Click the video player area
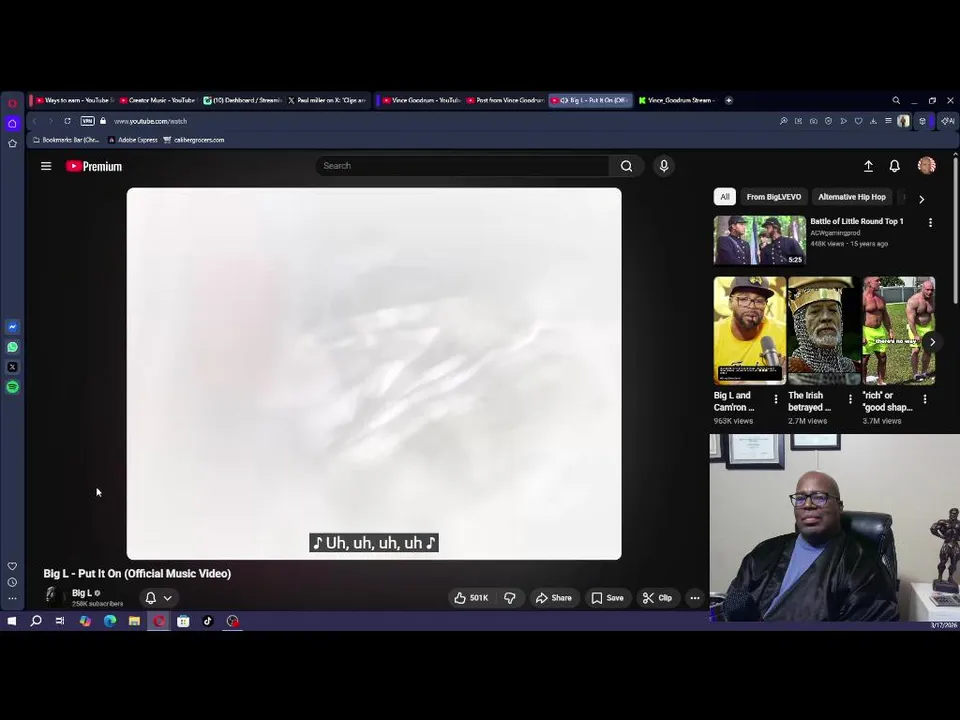Screen dimensions: 960x720 coord(373,373)
